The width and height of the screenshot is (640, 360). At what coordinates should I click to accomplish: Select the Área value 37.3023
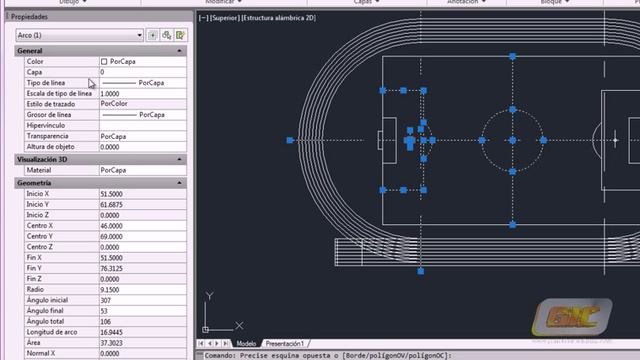click(142, 342)
